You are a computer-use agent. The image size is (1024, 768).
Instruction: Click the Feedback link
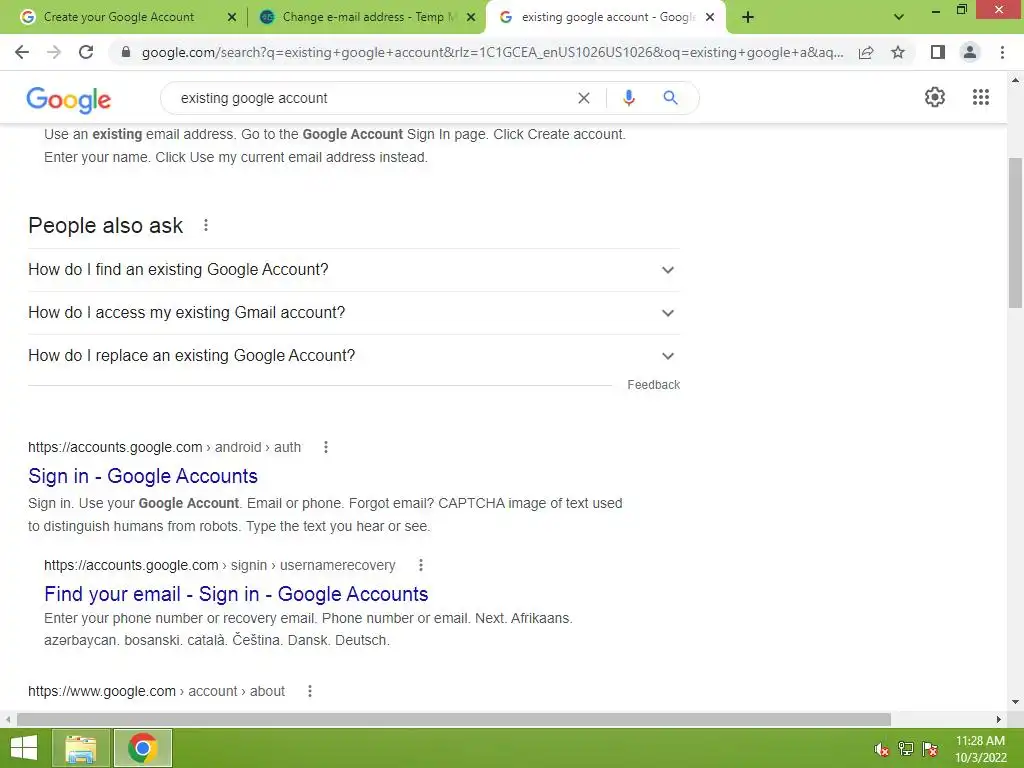point(654,385)
